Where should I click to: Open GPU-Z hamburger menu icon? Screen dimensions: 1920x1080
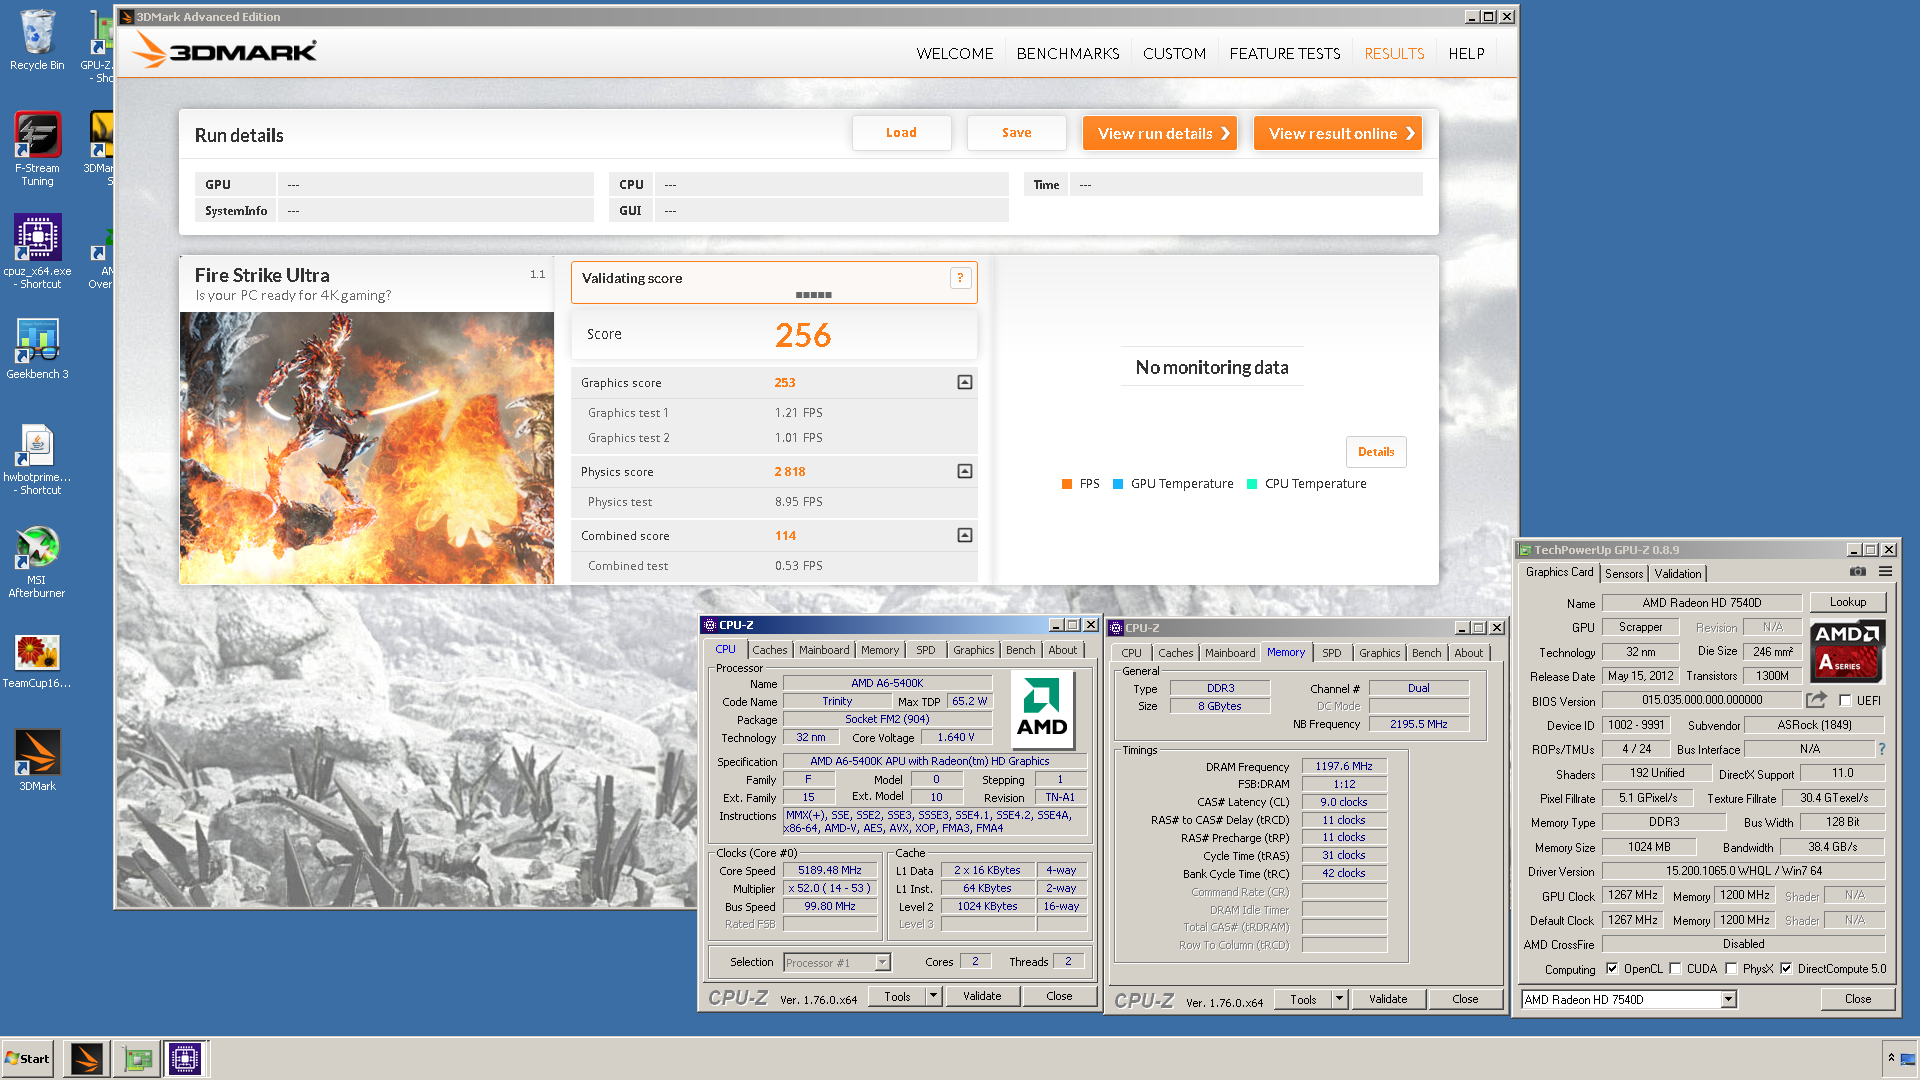[1885, 572]
